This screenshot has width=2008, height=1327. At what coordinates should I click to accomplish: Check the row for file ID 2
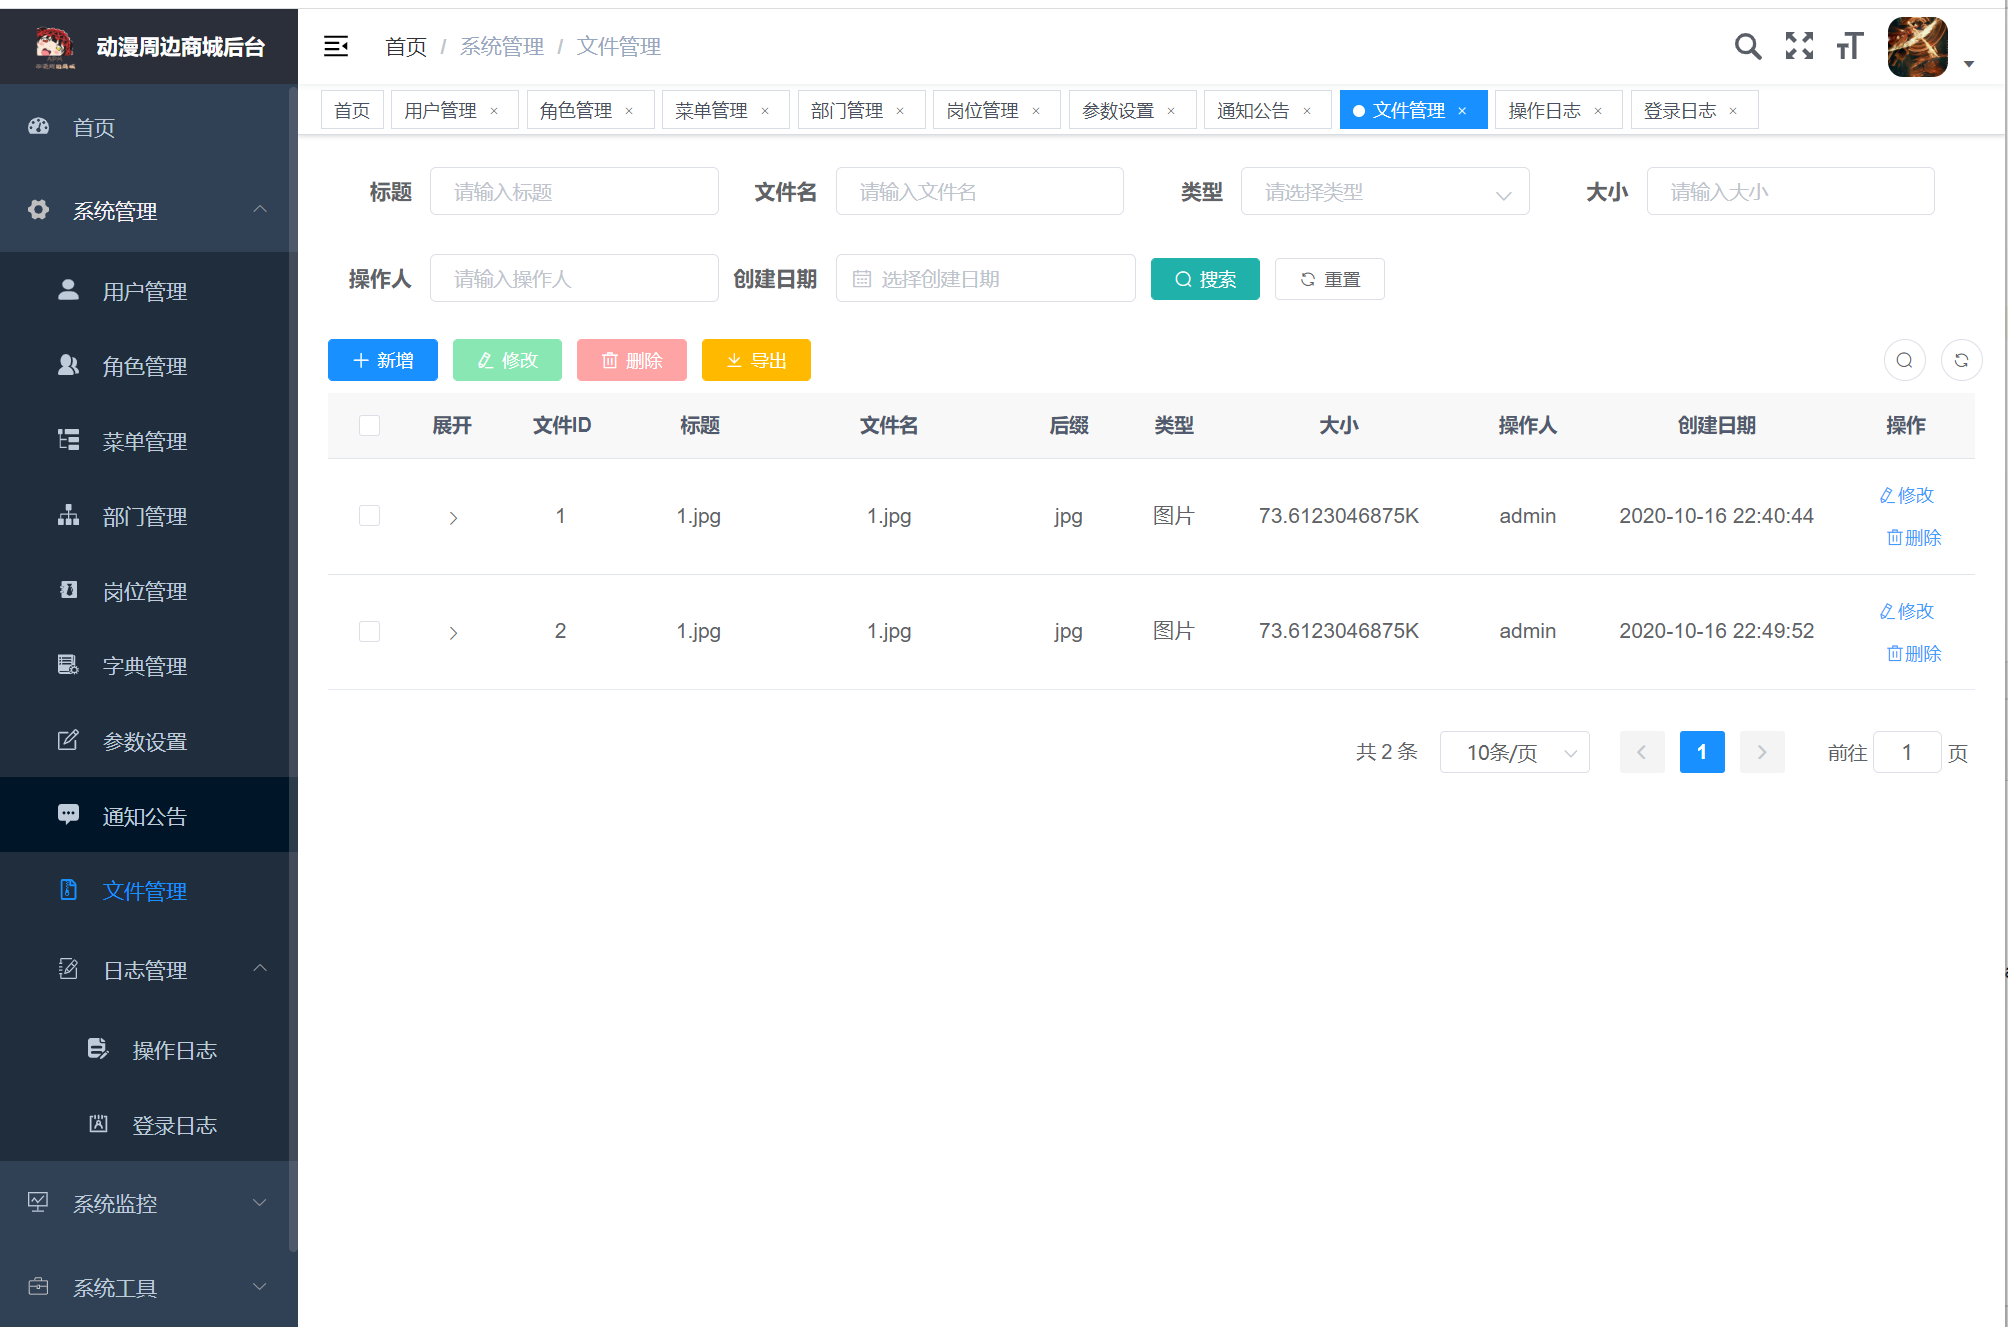click(369, 631)
